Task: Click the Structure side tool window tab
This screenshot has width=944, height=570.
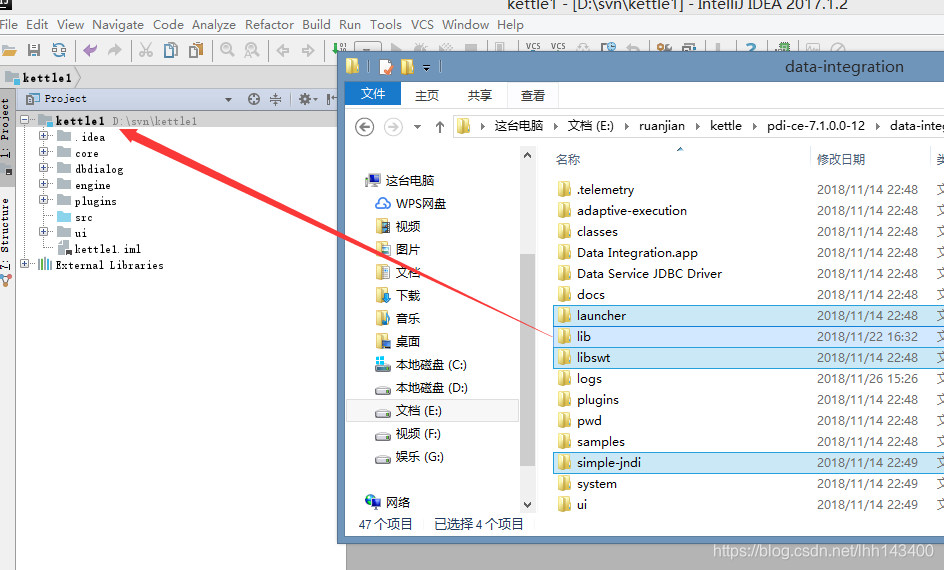Action: 5,232
